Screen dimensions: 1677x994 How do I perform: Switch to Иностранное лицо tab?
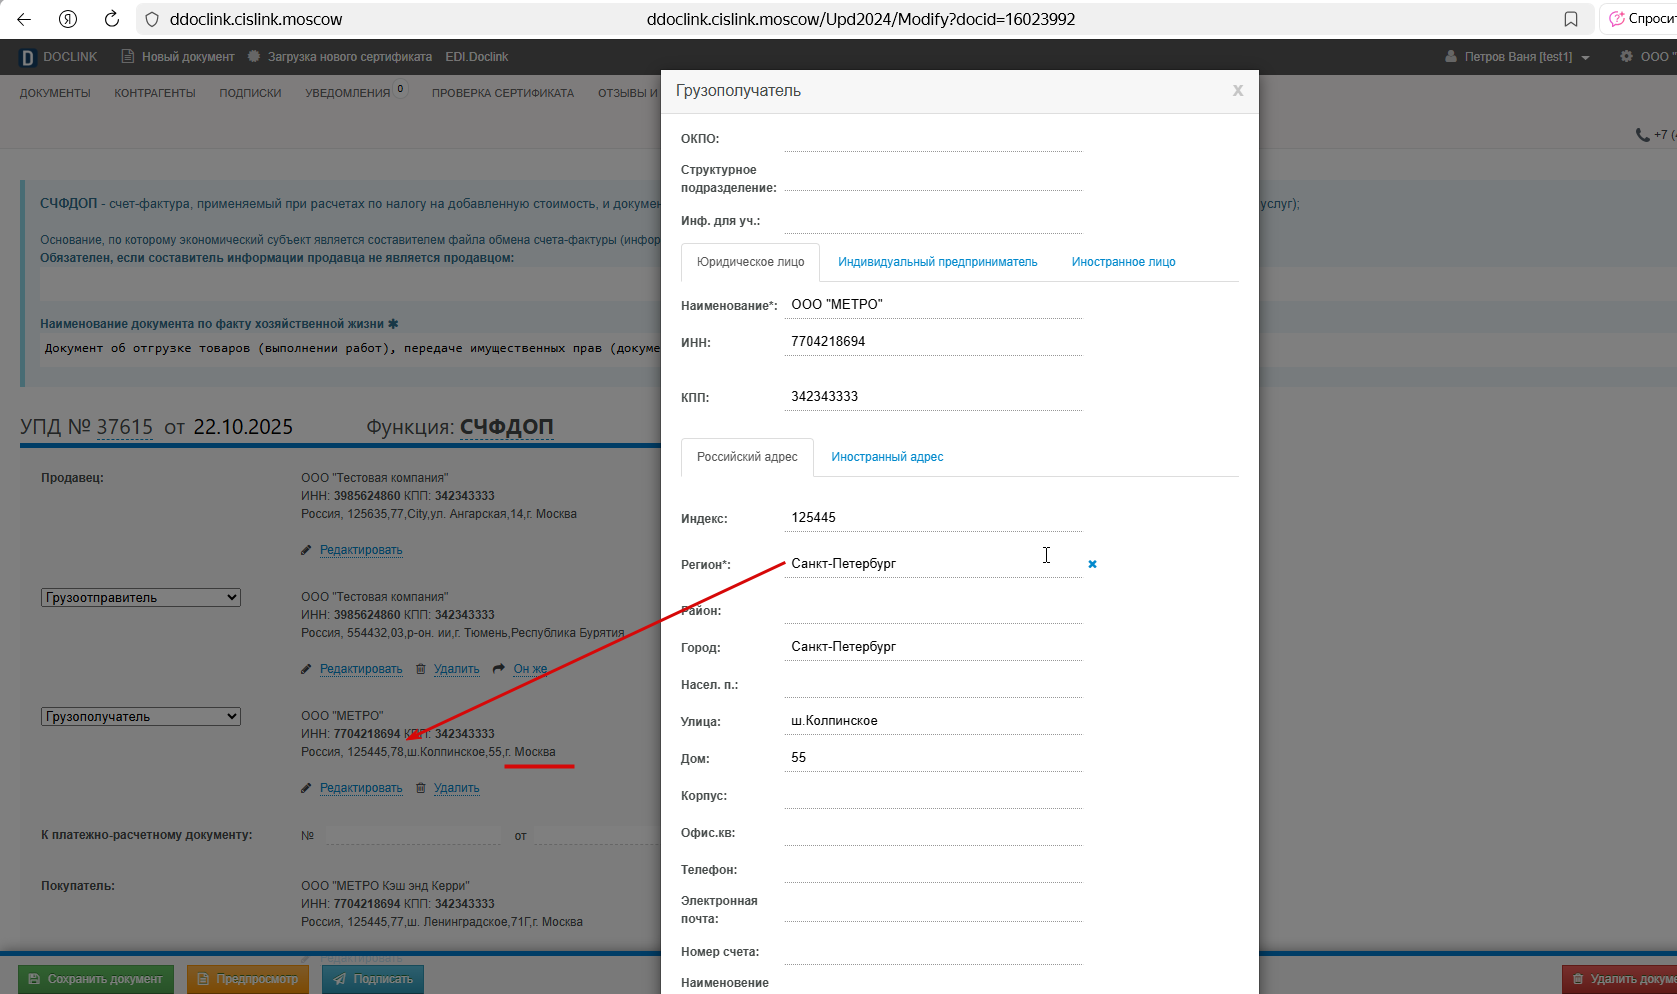[1124, 262]
